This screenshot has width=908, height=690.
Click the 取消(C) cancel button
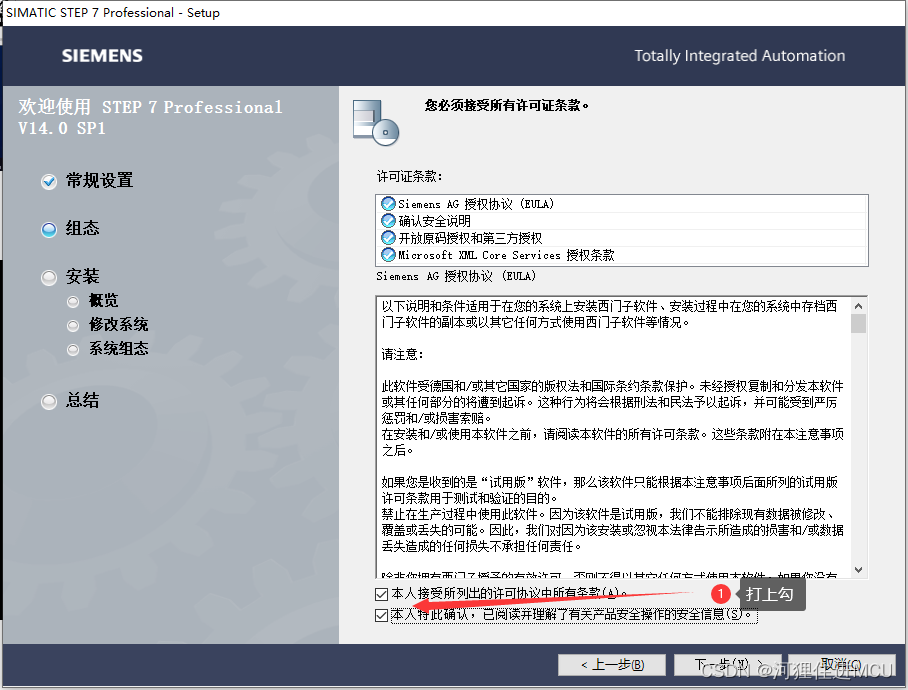coord(842,665)
